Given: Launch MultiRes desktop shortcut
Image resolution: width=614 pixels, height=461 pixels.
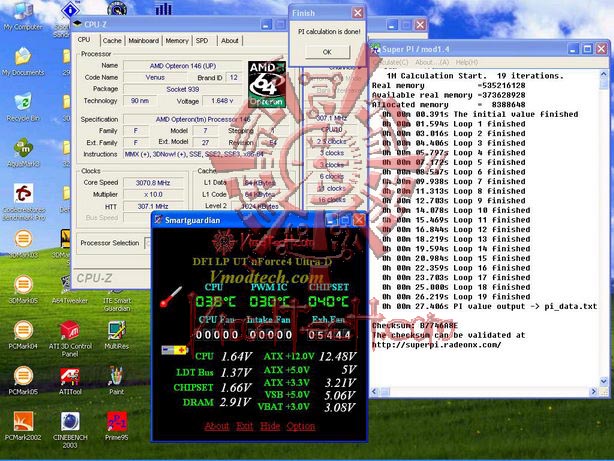Looking at the screenshot, I should point(116,334).
